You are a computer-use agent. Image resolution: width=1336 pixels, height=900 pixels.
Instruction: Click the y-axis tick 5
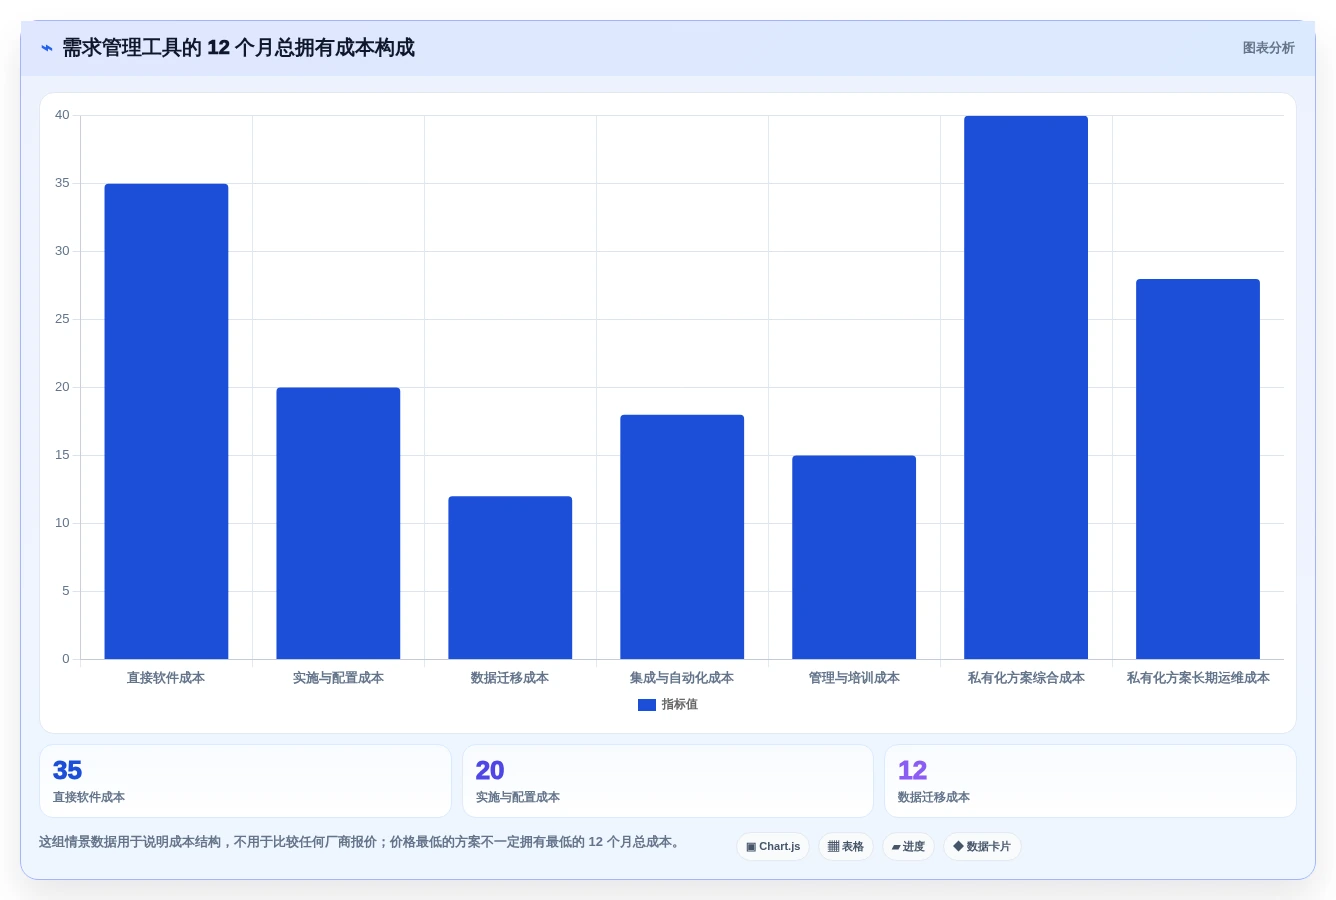66,591
